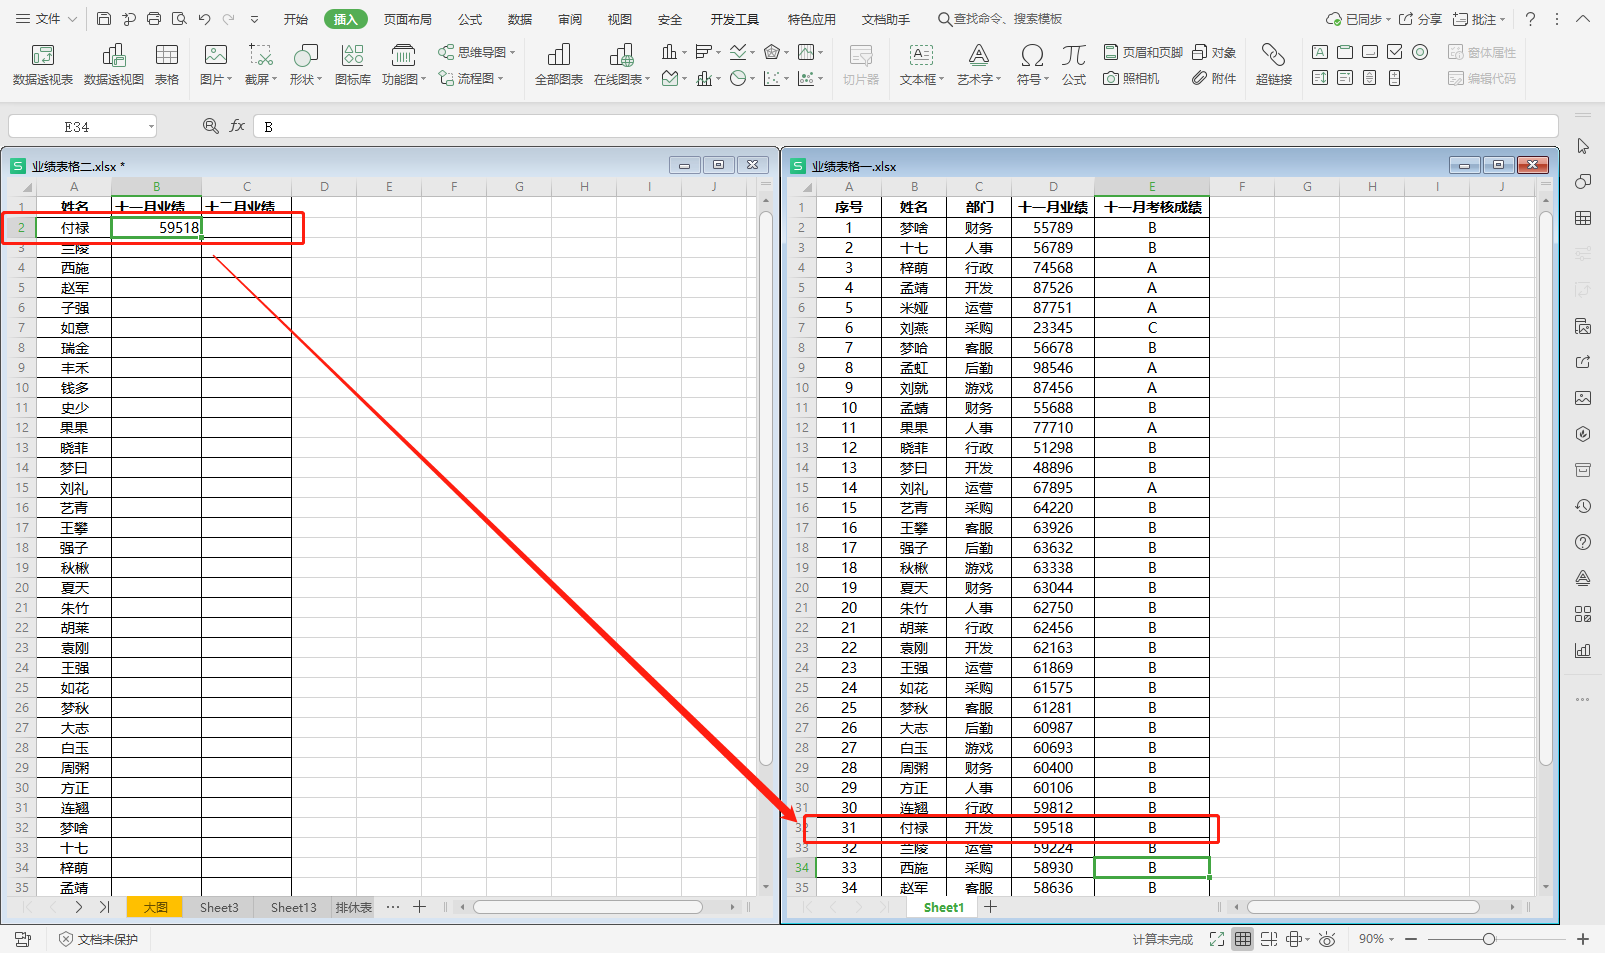
Task: Expand the name box dropdown arrow
Action: [x=151, y=126]
